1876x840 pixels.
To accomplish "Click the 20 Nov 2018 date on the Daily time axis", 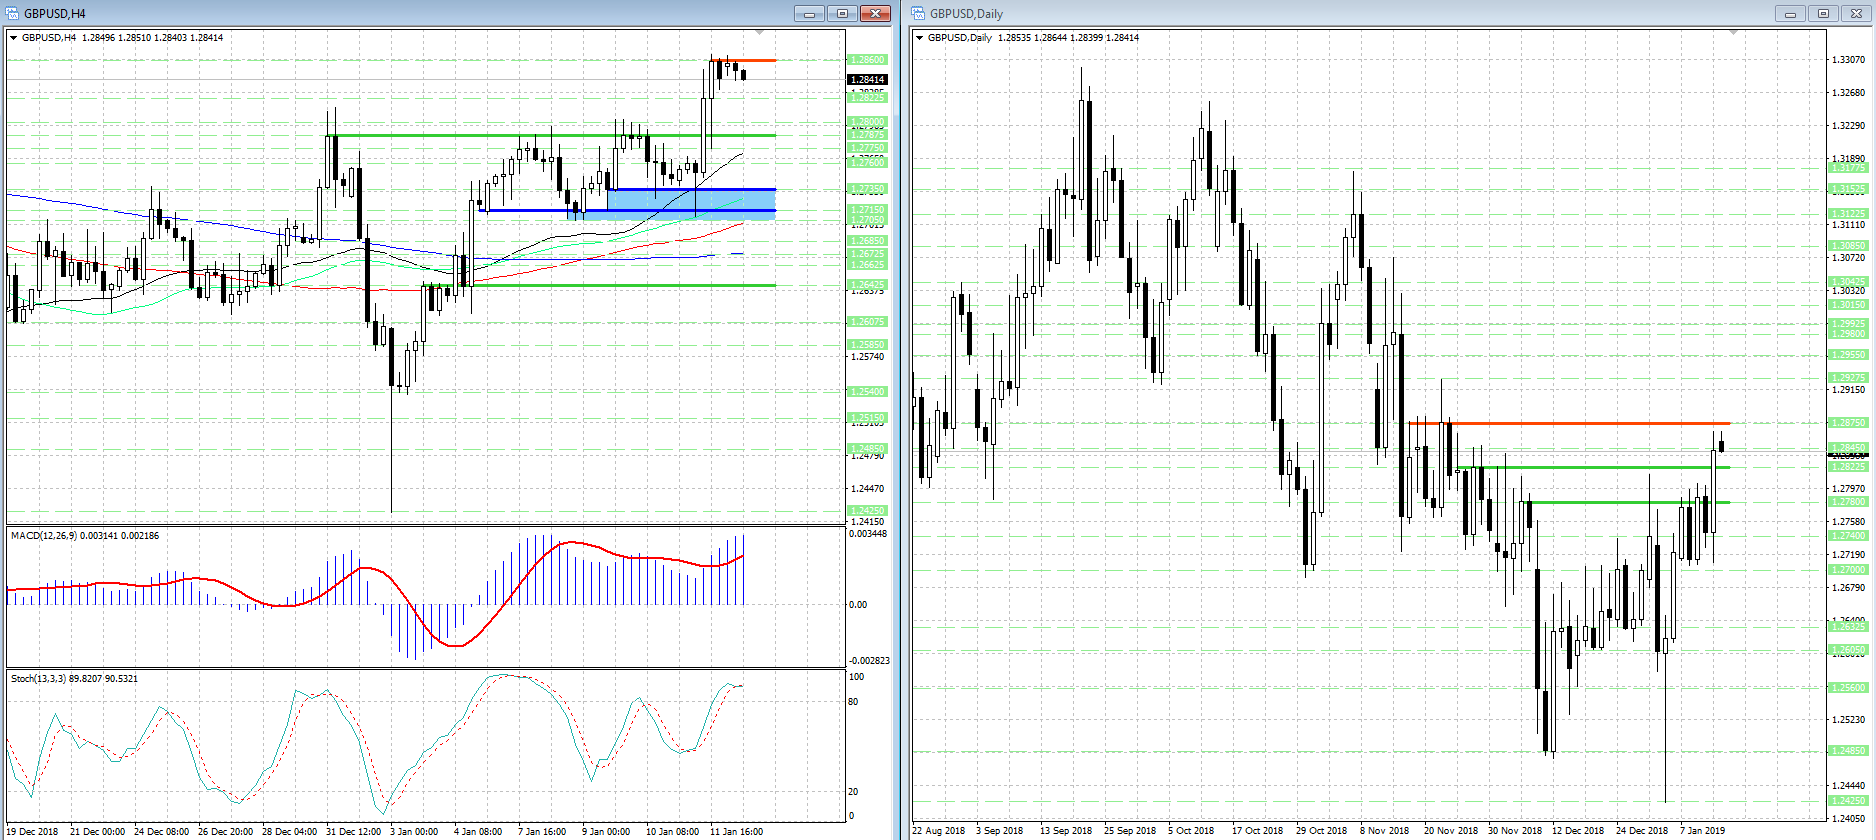I will click(x=1450, y=831).
